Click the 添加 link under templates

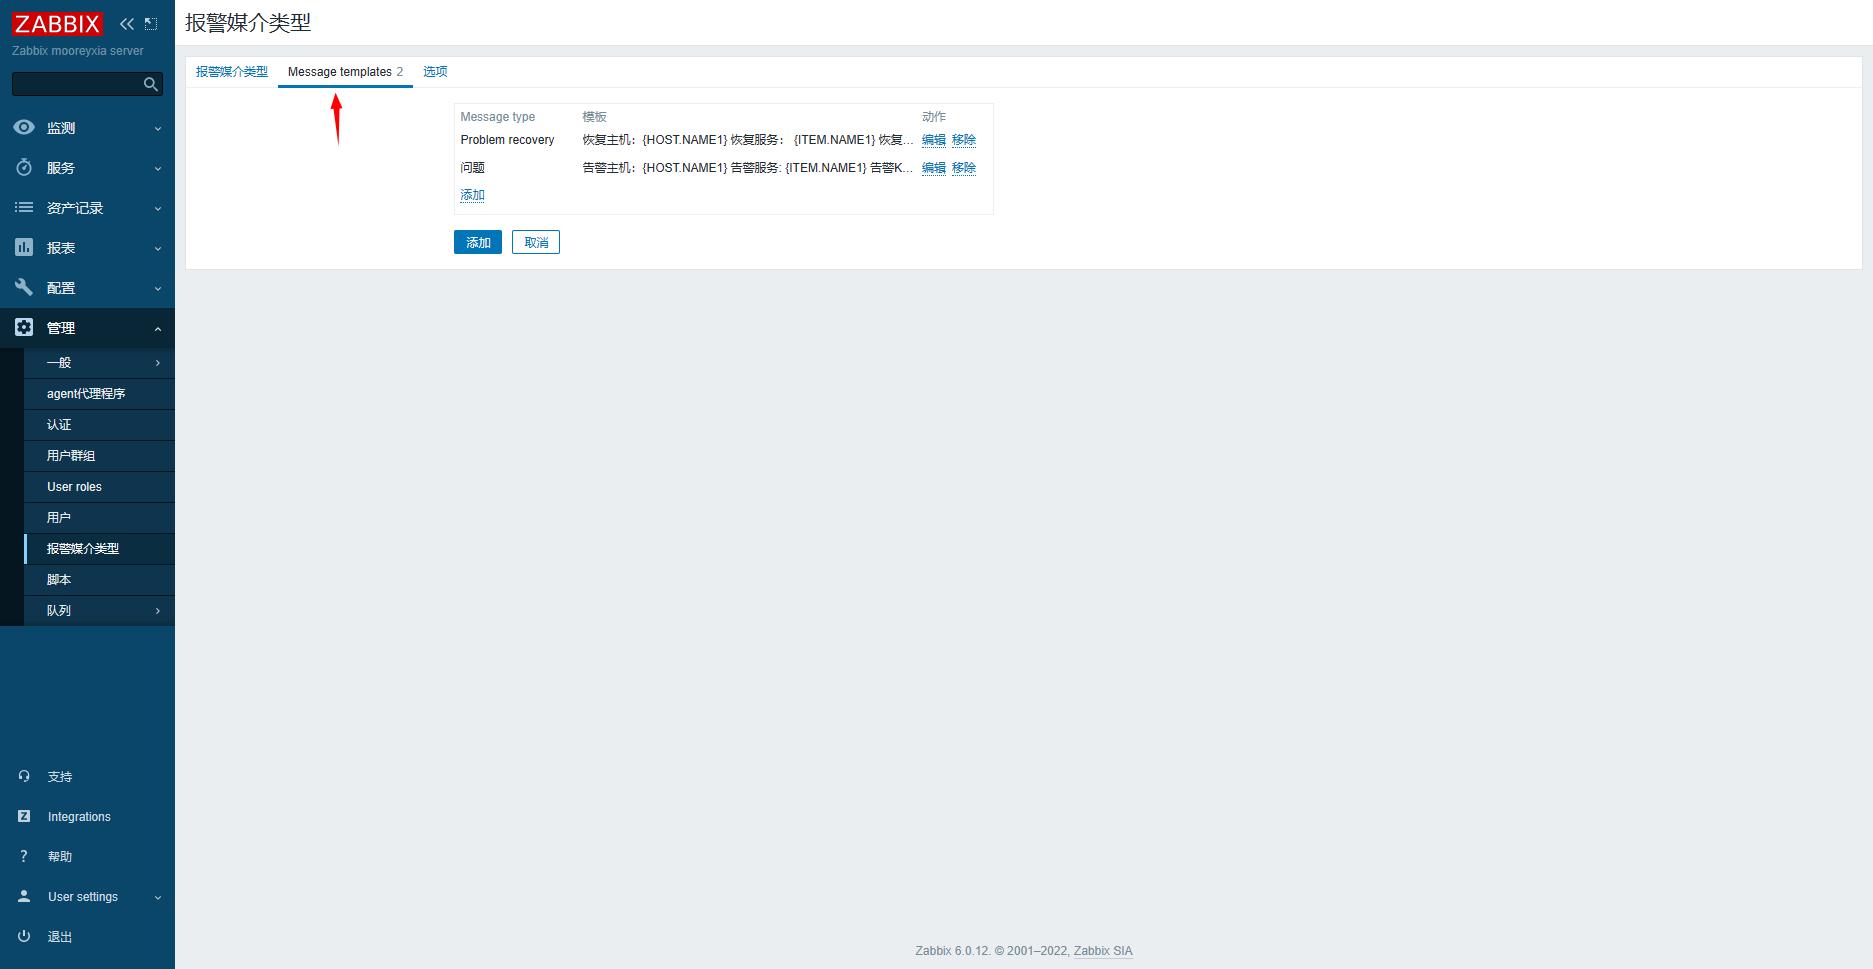[x=472, y=195]
